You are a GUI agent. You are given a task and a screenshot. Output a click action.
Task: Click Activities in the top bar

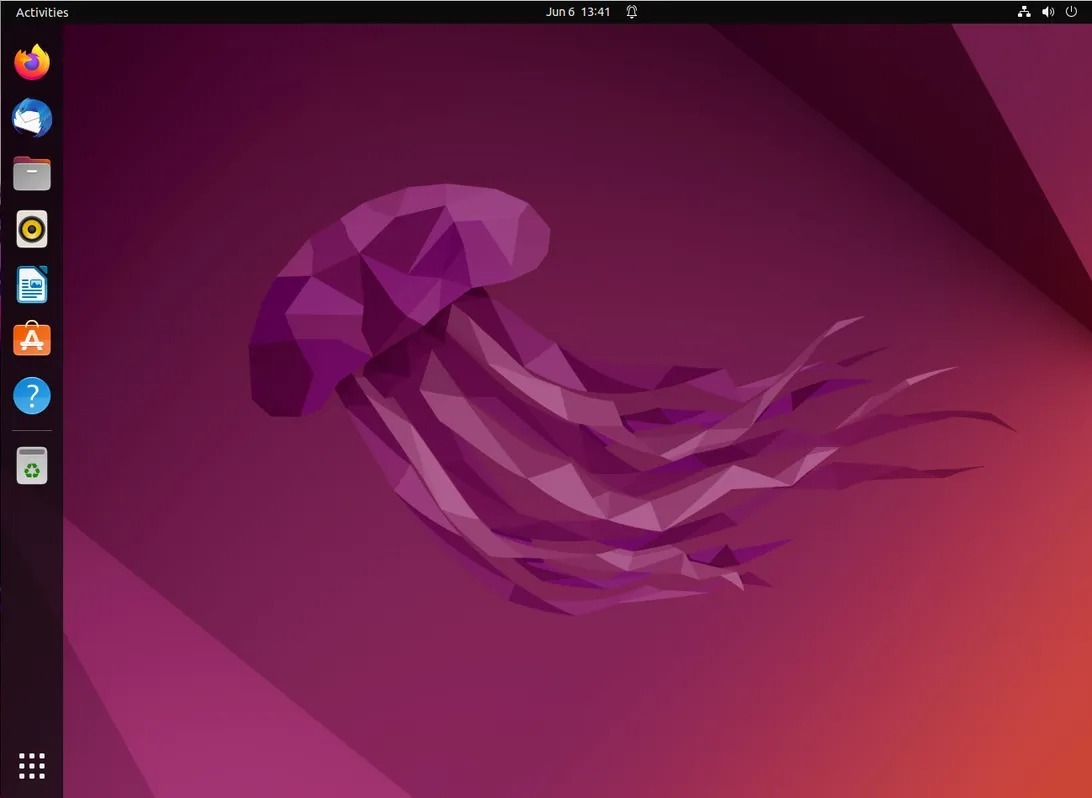[x=42, y=12]
